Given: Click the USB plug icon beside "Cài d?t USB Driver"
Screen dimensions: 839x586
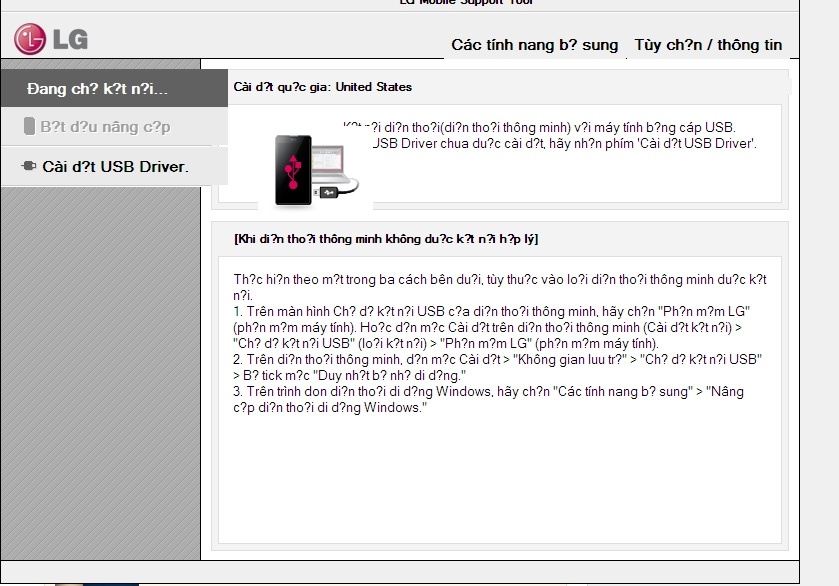Looking at the screenshot, I should [28, 166].
